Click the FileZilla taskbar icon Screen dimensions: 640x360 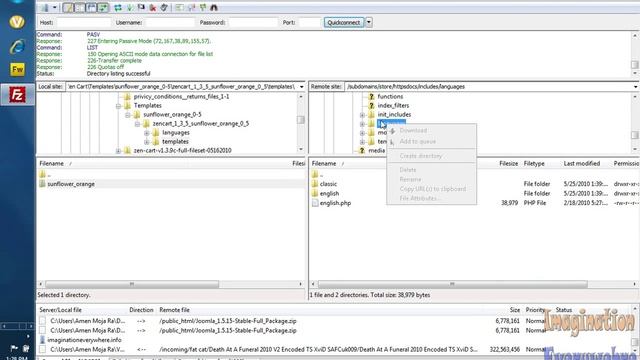pyautogui.click(x=17, y=95)
